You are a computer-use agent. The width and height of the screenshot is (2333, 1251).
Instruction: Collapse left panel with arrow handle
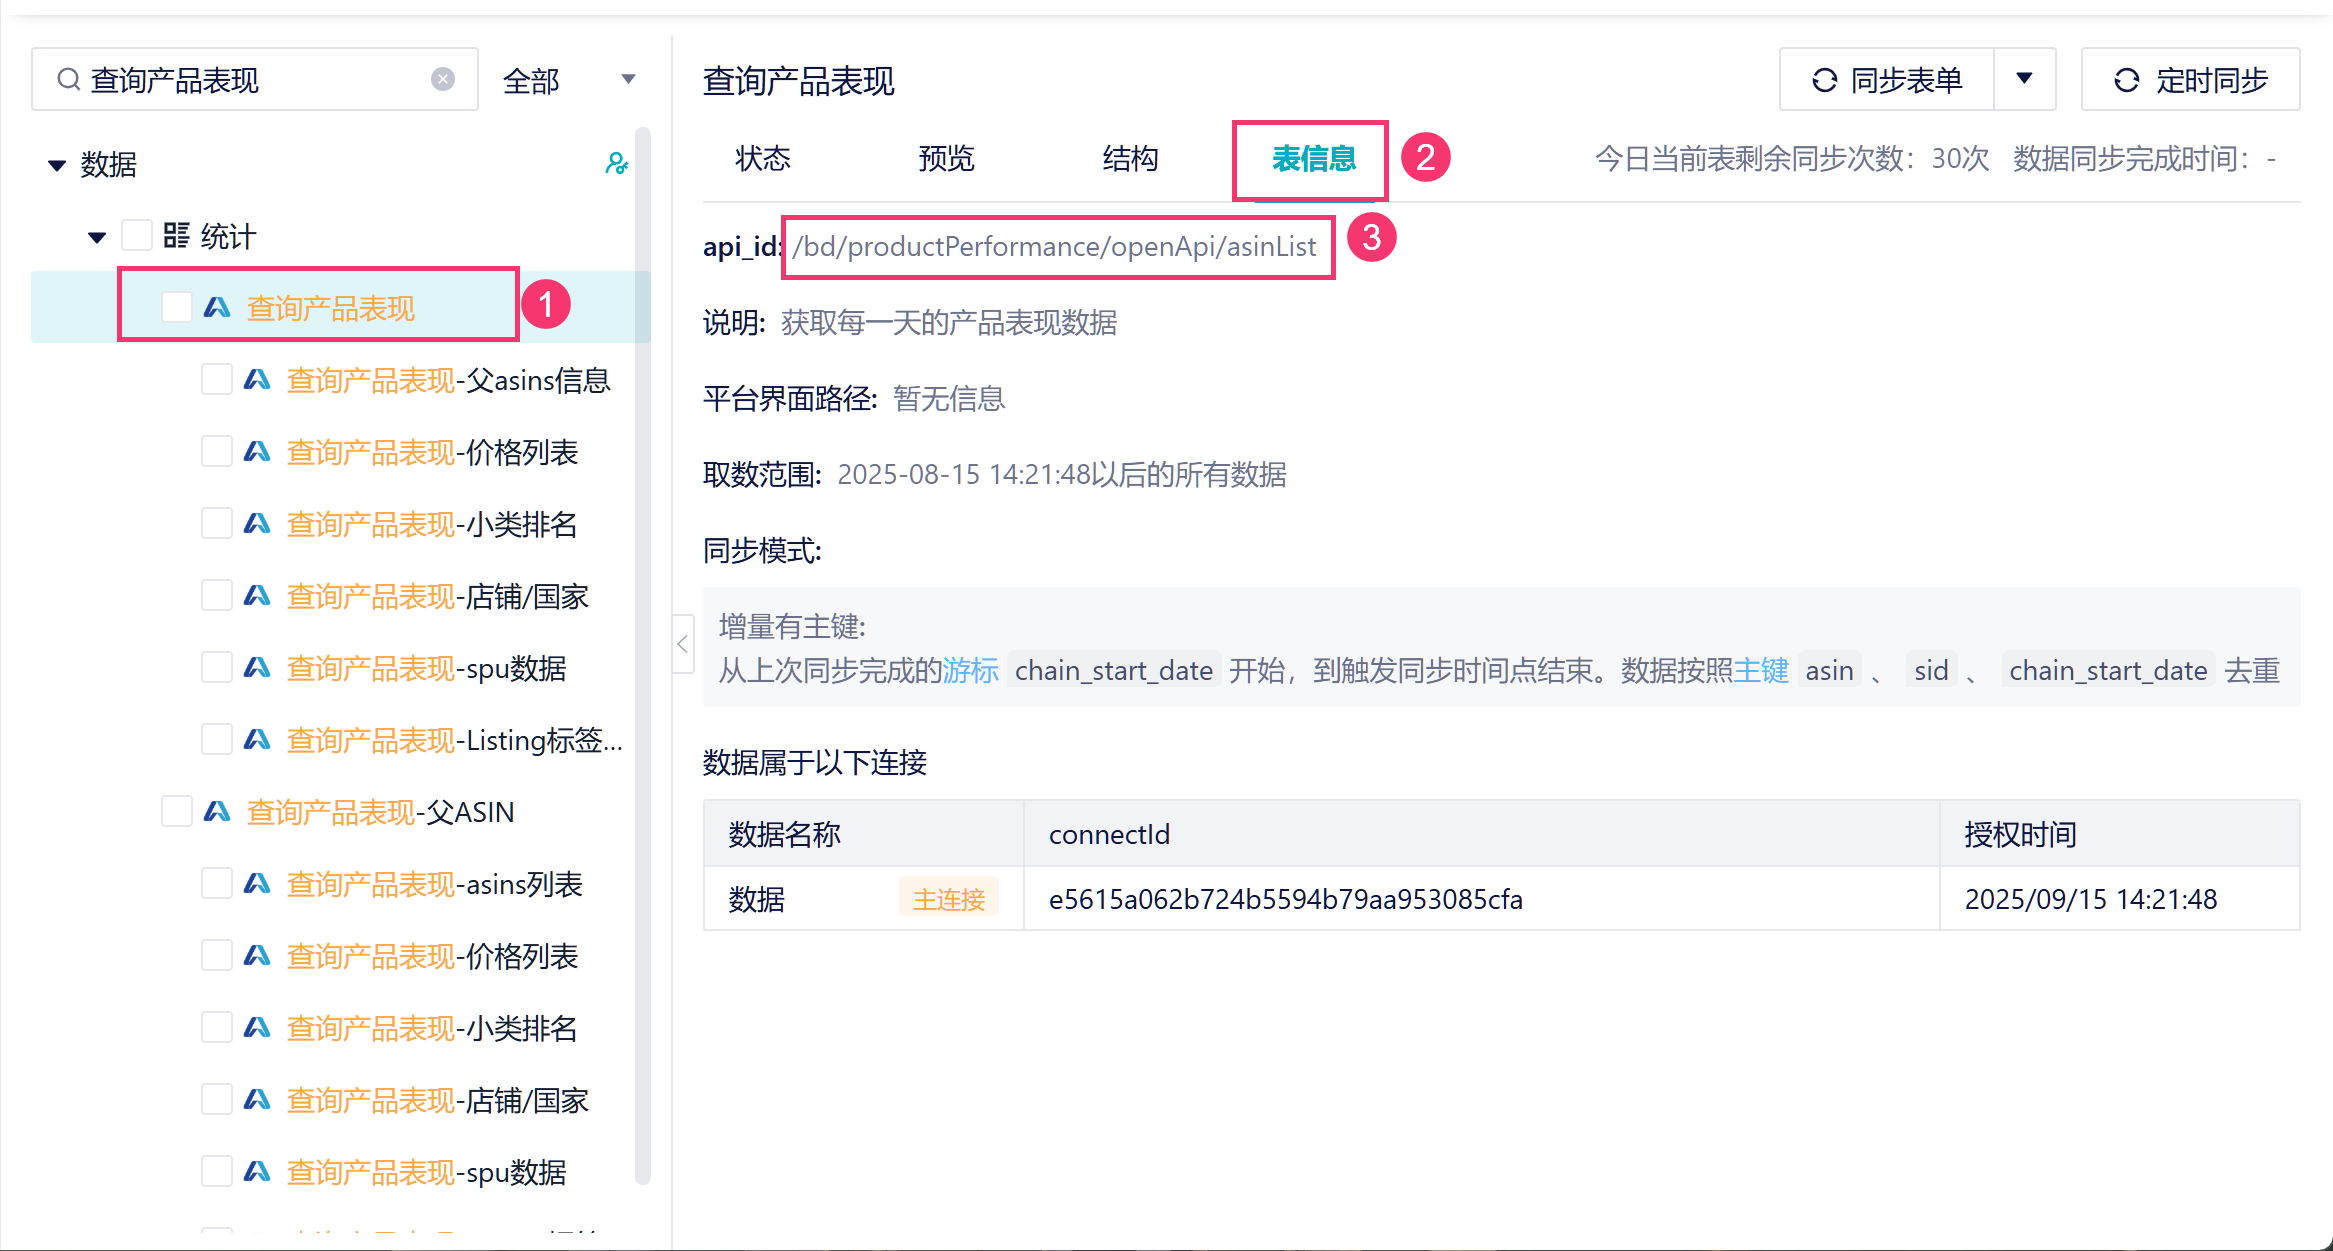[683, 644]
